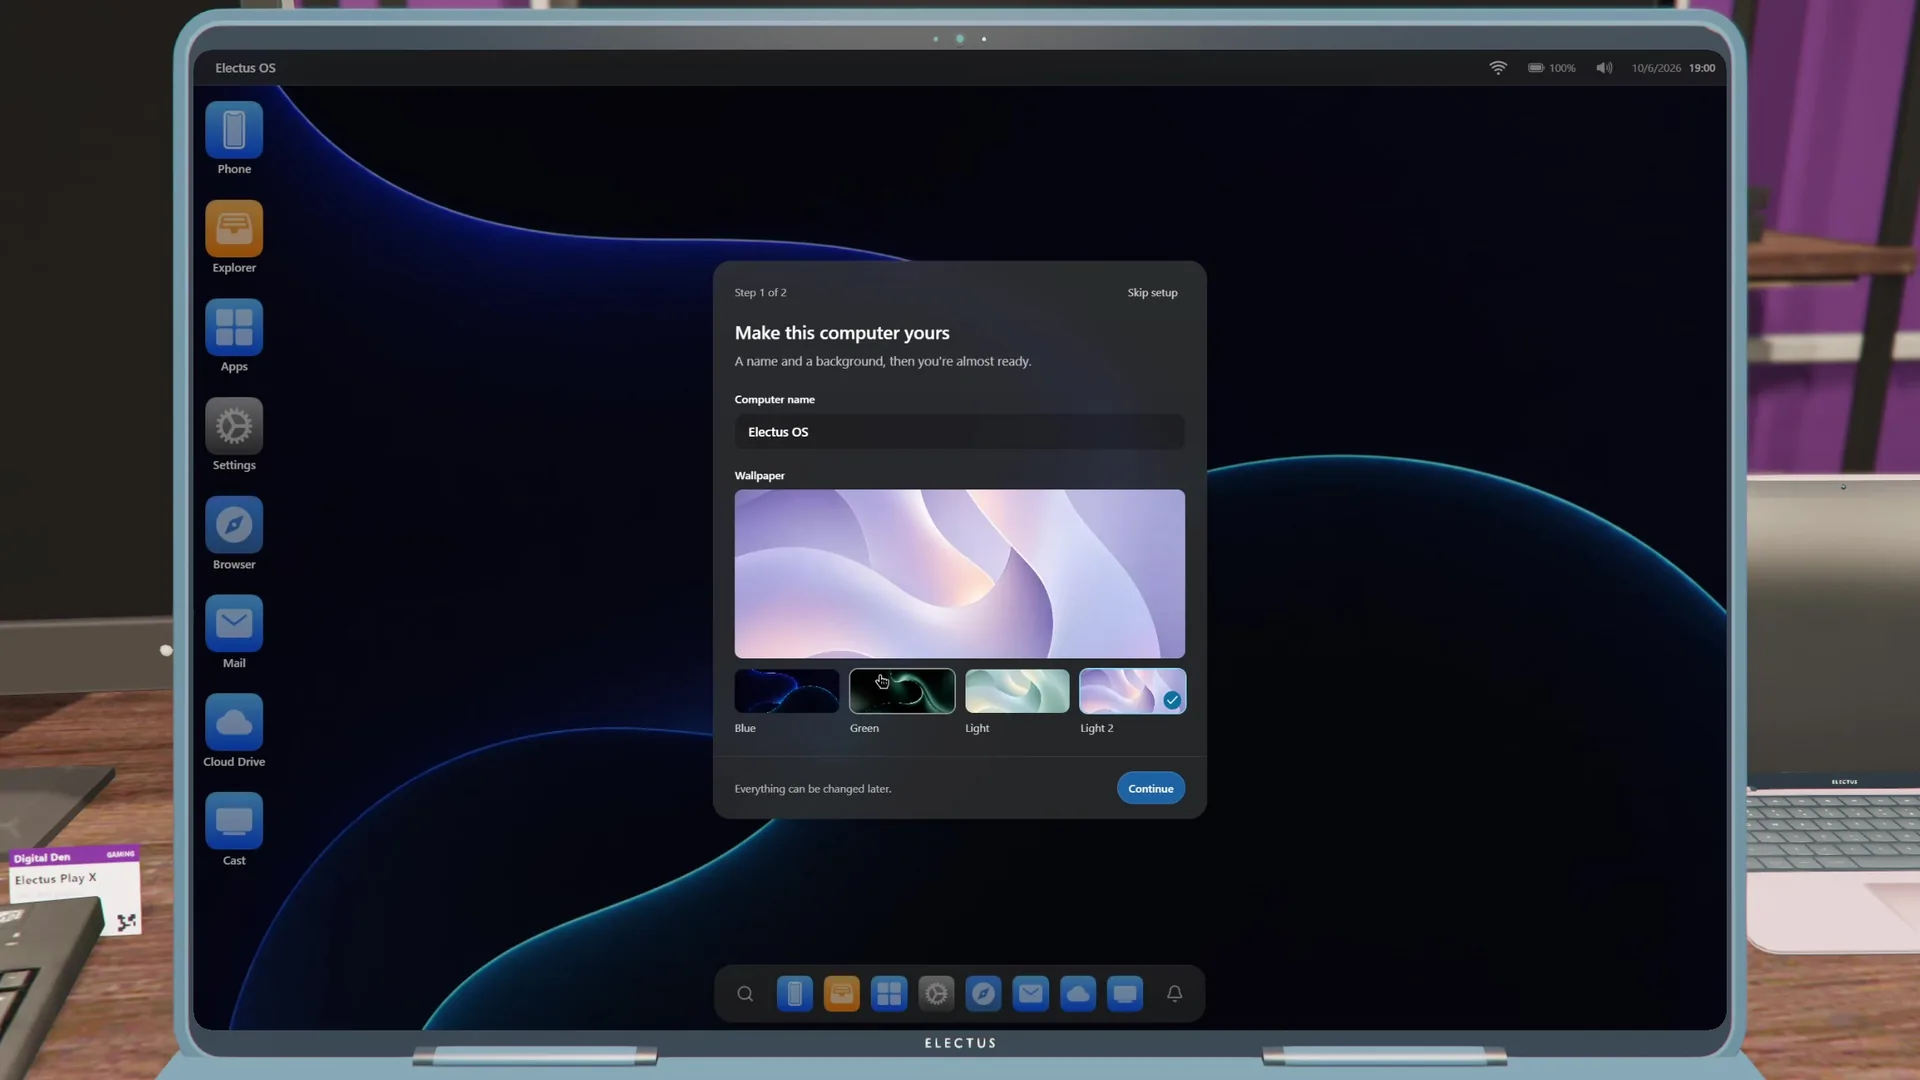This screenshot has width=1920, height=1080.
Task: Open Apps grid from the bottom dock
Action: pyautogui.click(x=889, y=994)
